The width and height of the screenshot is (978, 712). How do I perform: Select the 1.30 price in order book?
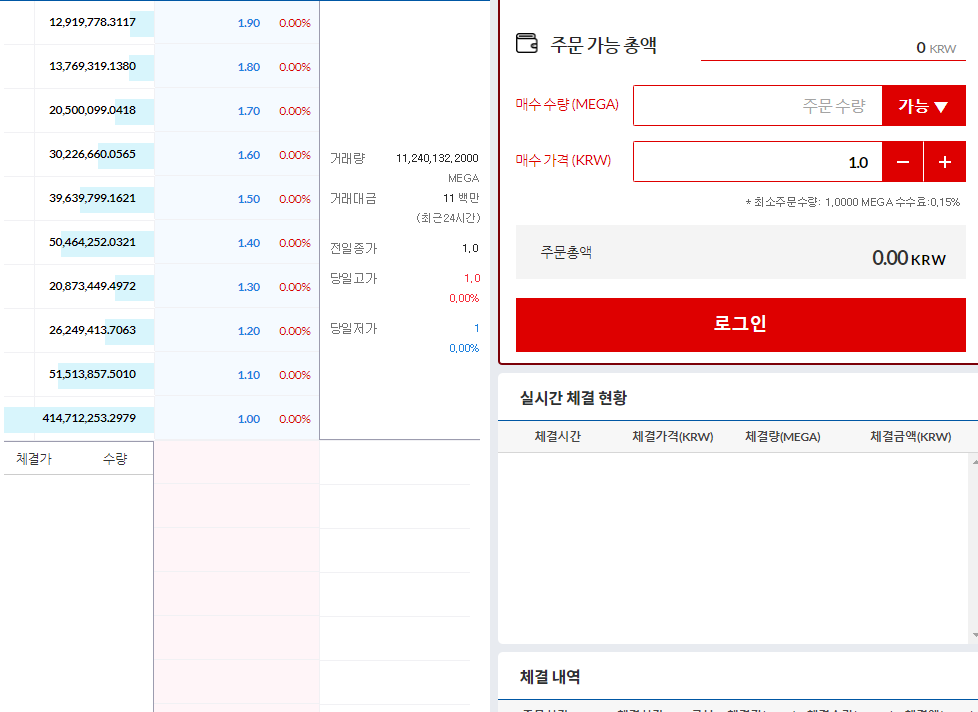coord(248,287)
